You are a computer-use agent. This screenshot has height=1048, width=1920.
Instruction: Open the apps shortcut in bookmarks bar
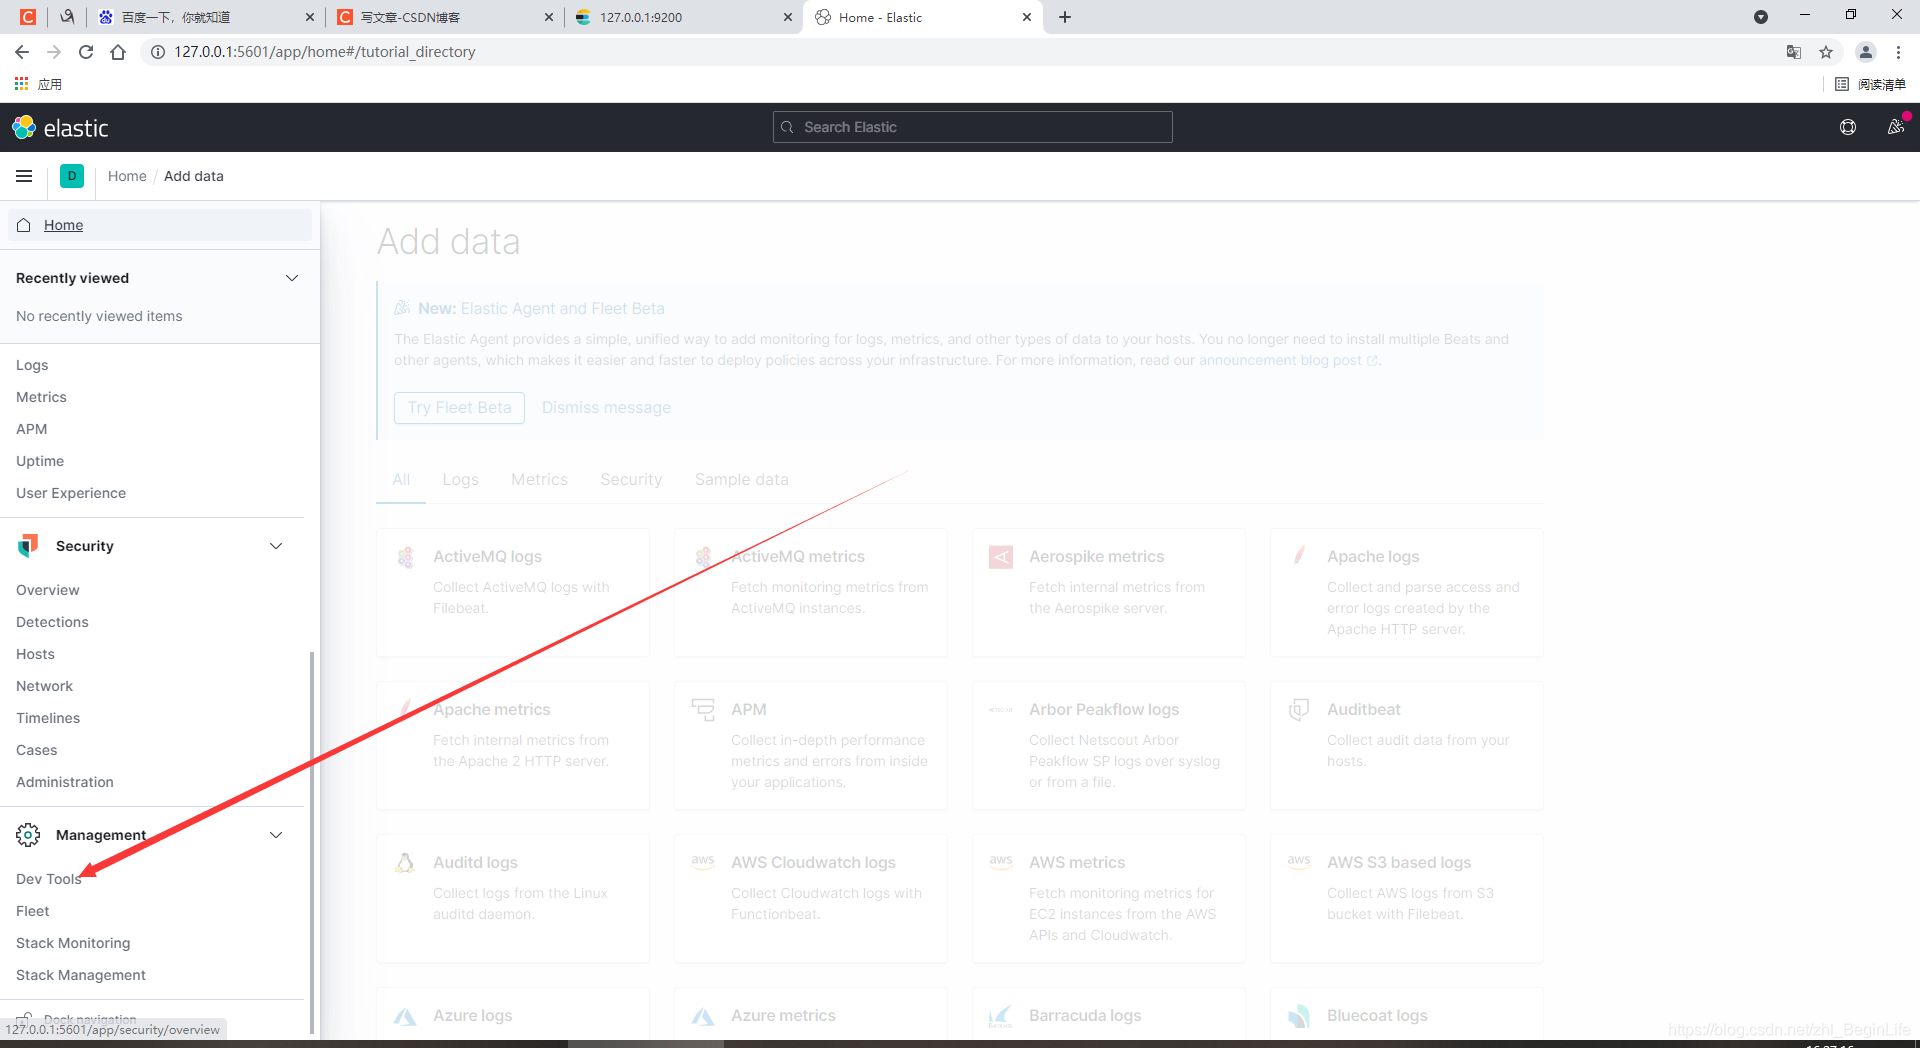tap(38, 84)
